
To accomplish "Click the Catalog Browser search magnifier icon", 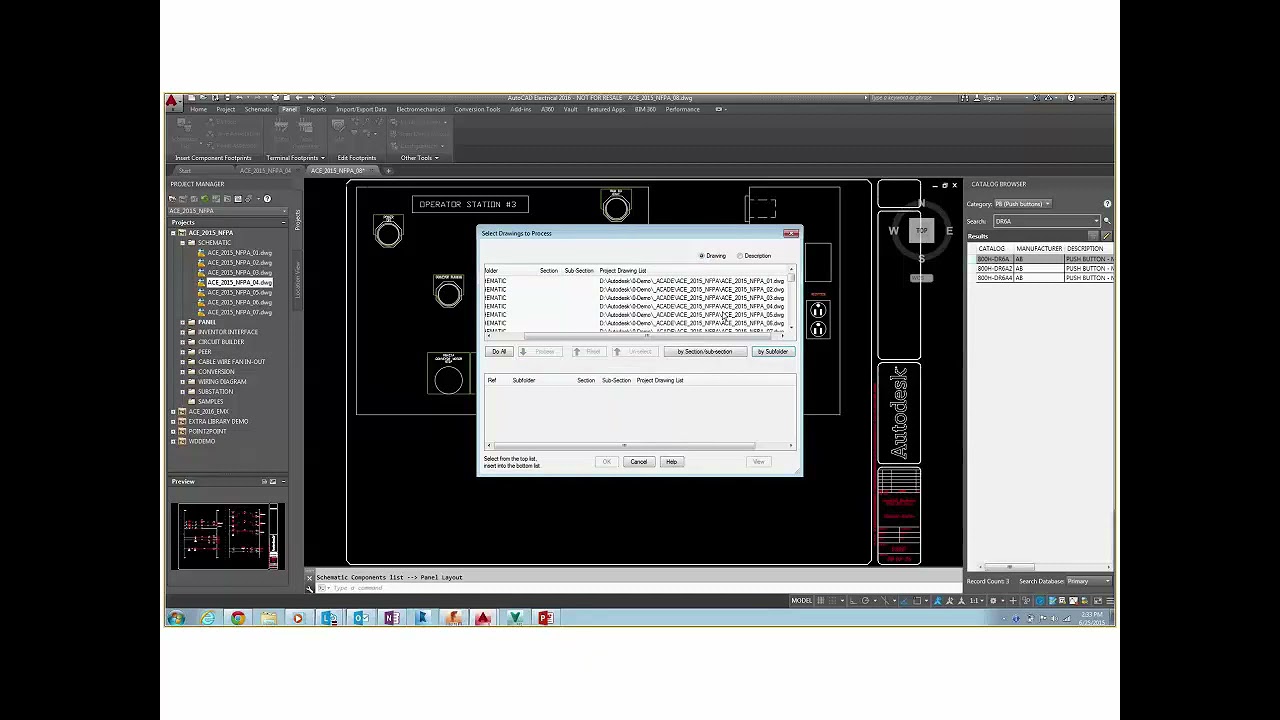I will [1107, 221].
